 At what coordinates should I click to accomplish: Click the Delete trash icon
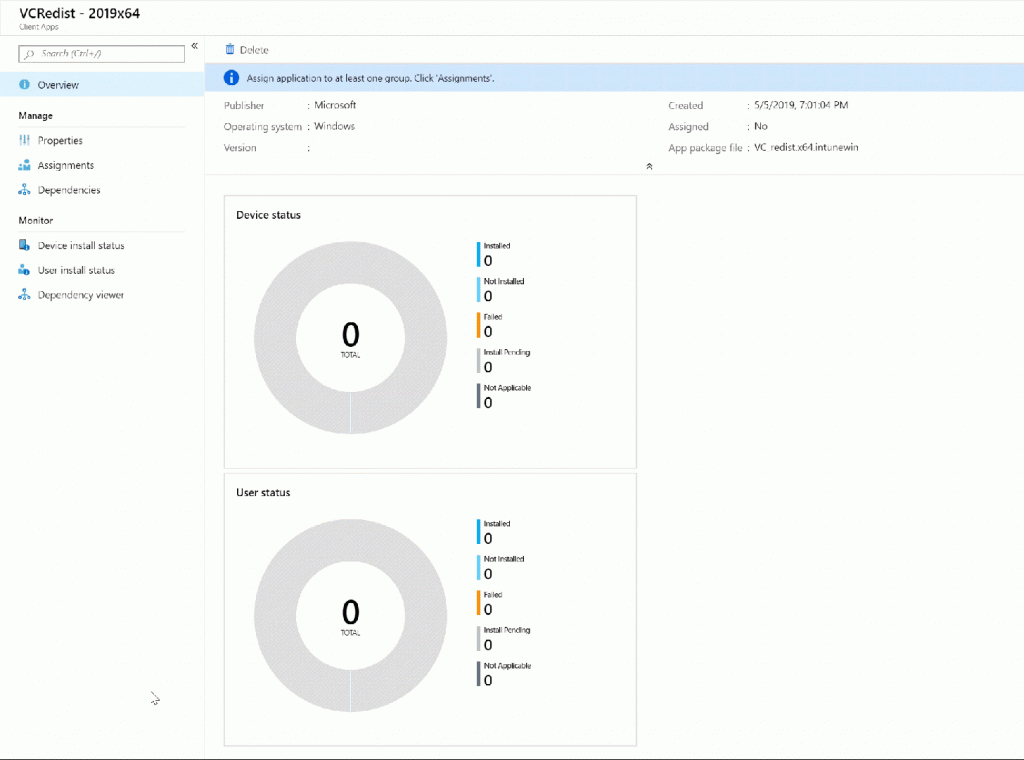[230, 50]
